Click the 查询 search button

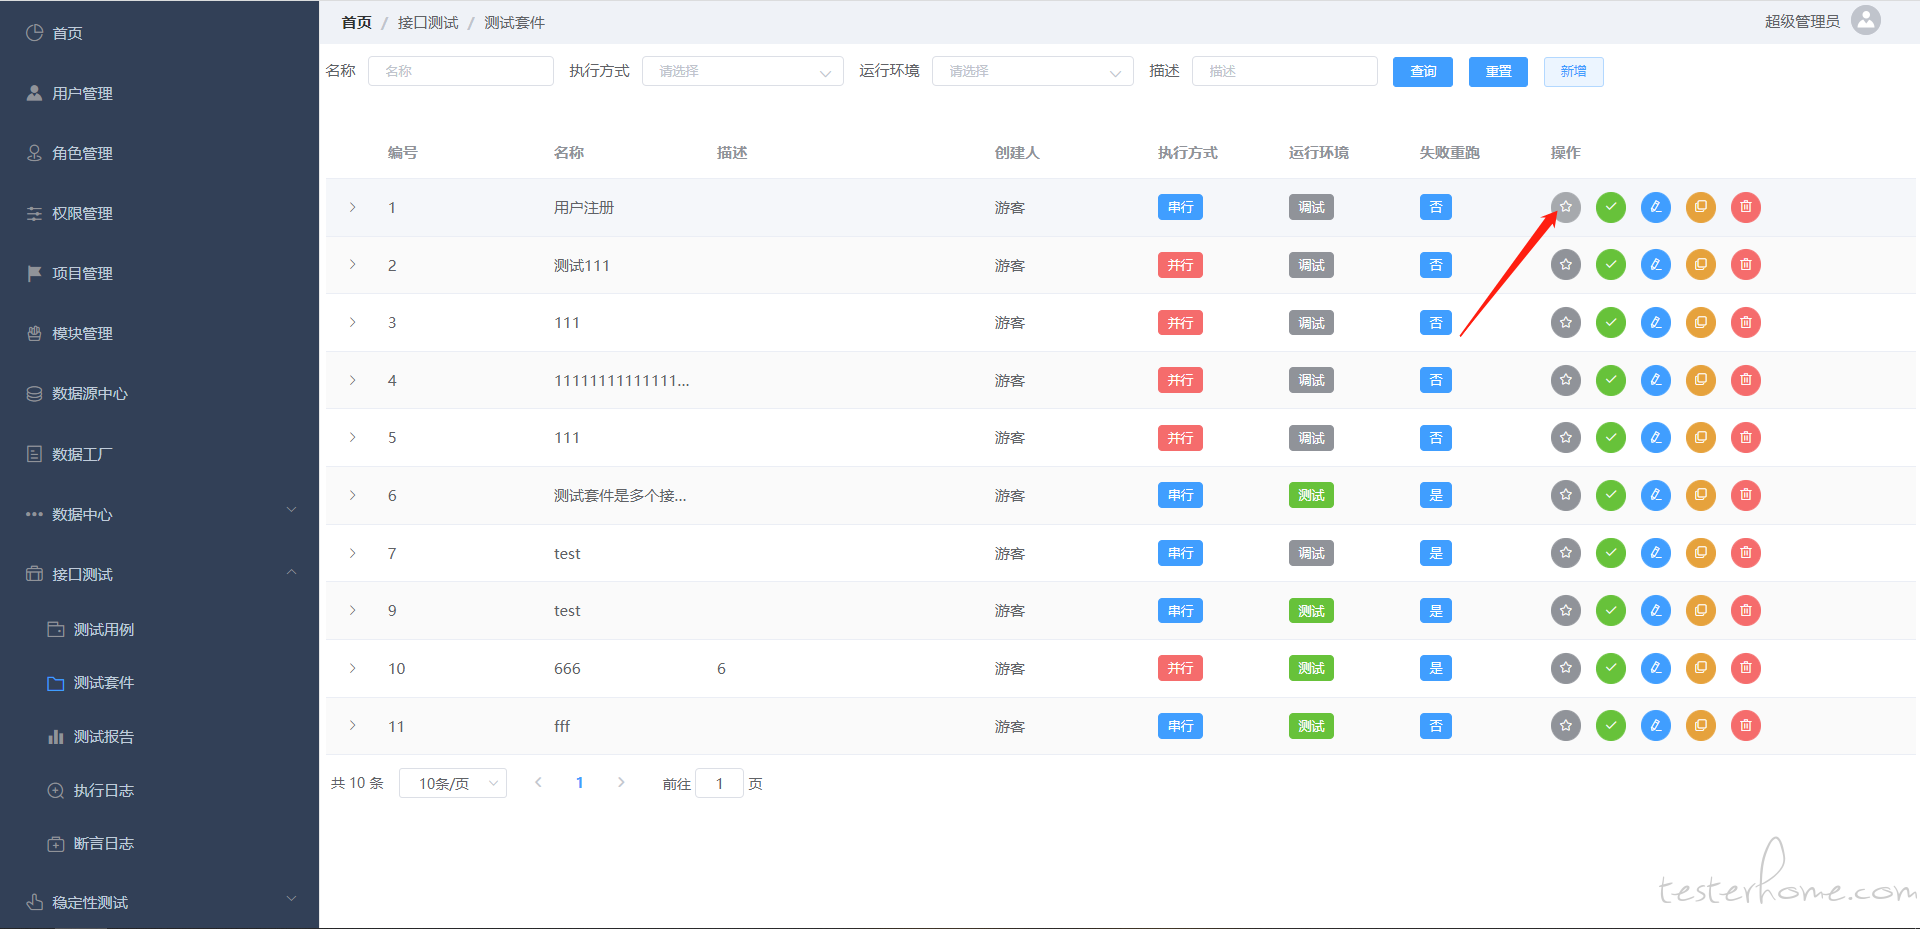1422,71
